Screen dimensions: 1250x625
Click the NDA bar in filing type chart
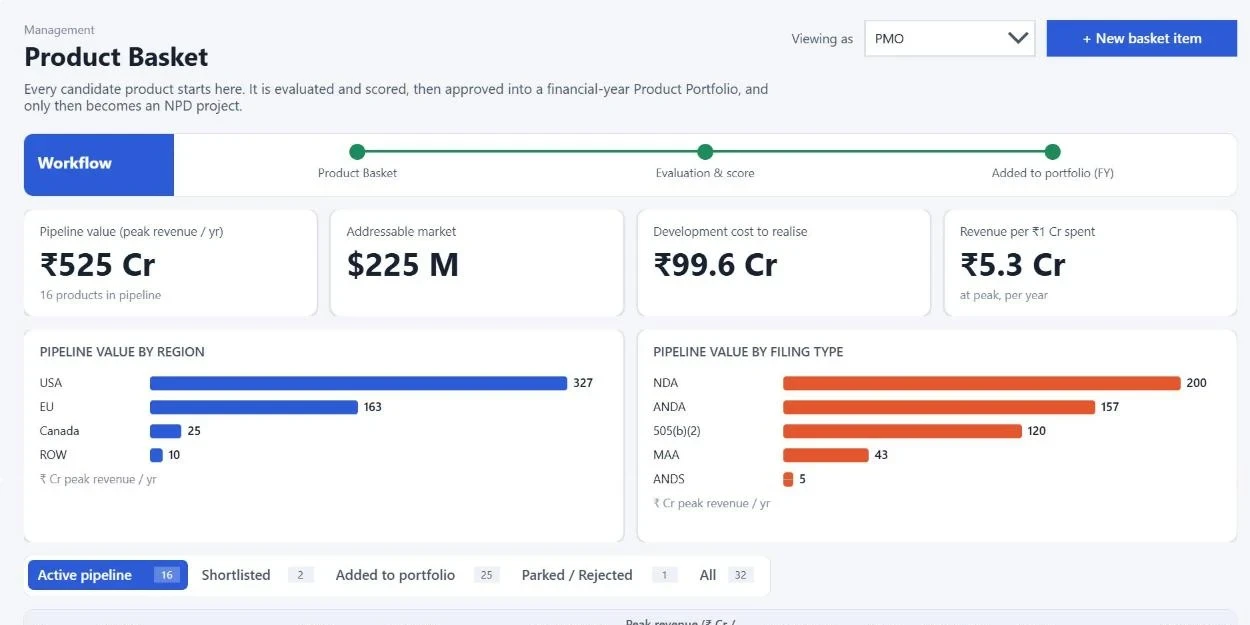pyautogui.click(x=982, y=383)
